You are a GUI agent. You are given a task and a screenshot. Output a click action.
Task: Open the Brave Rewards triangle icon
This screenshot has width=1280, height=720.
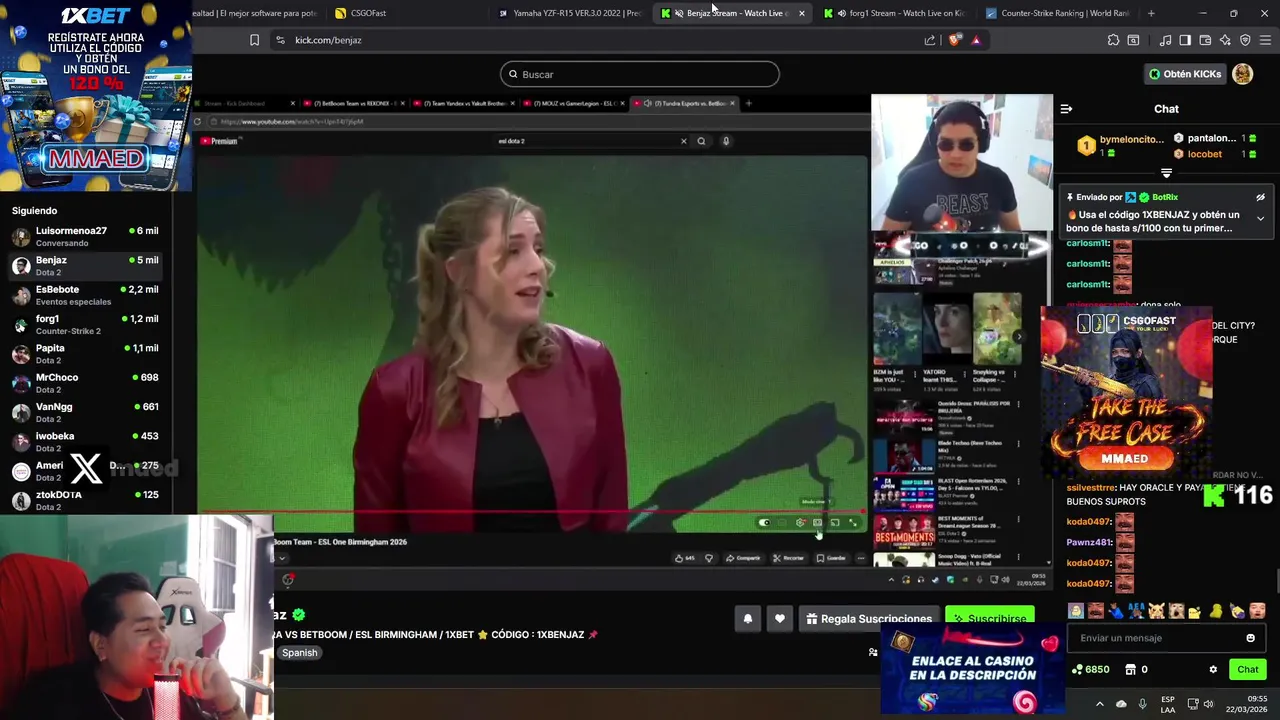pyautogui.click(x=976, y=40)
